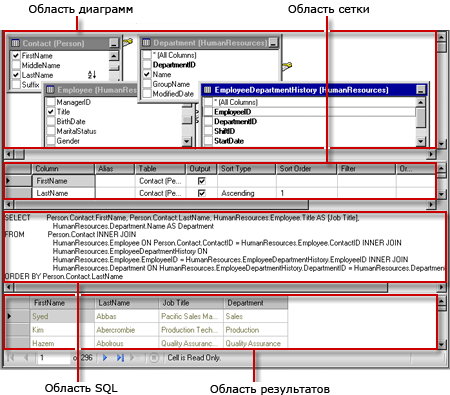Screen dimensions: 450x395
Task: Go to the previous result record
Action: tap(26, 358)
